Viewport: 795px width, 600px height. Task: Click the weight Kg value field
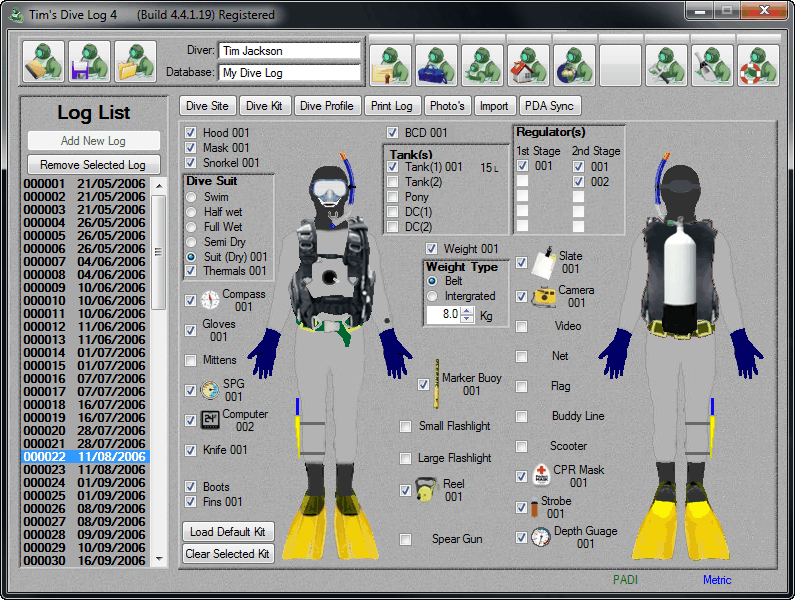pos(444,314)
